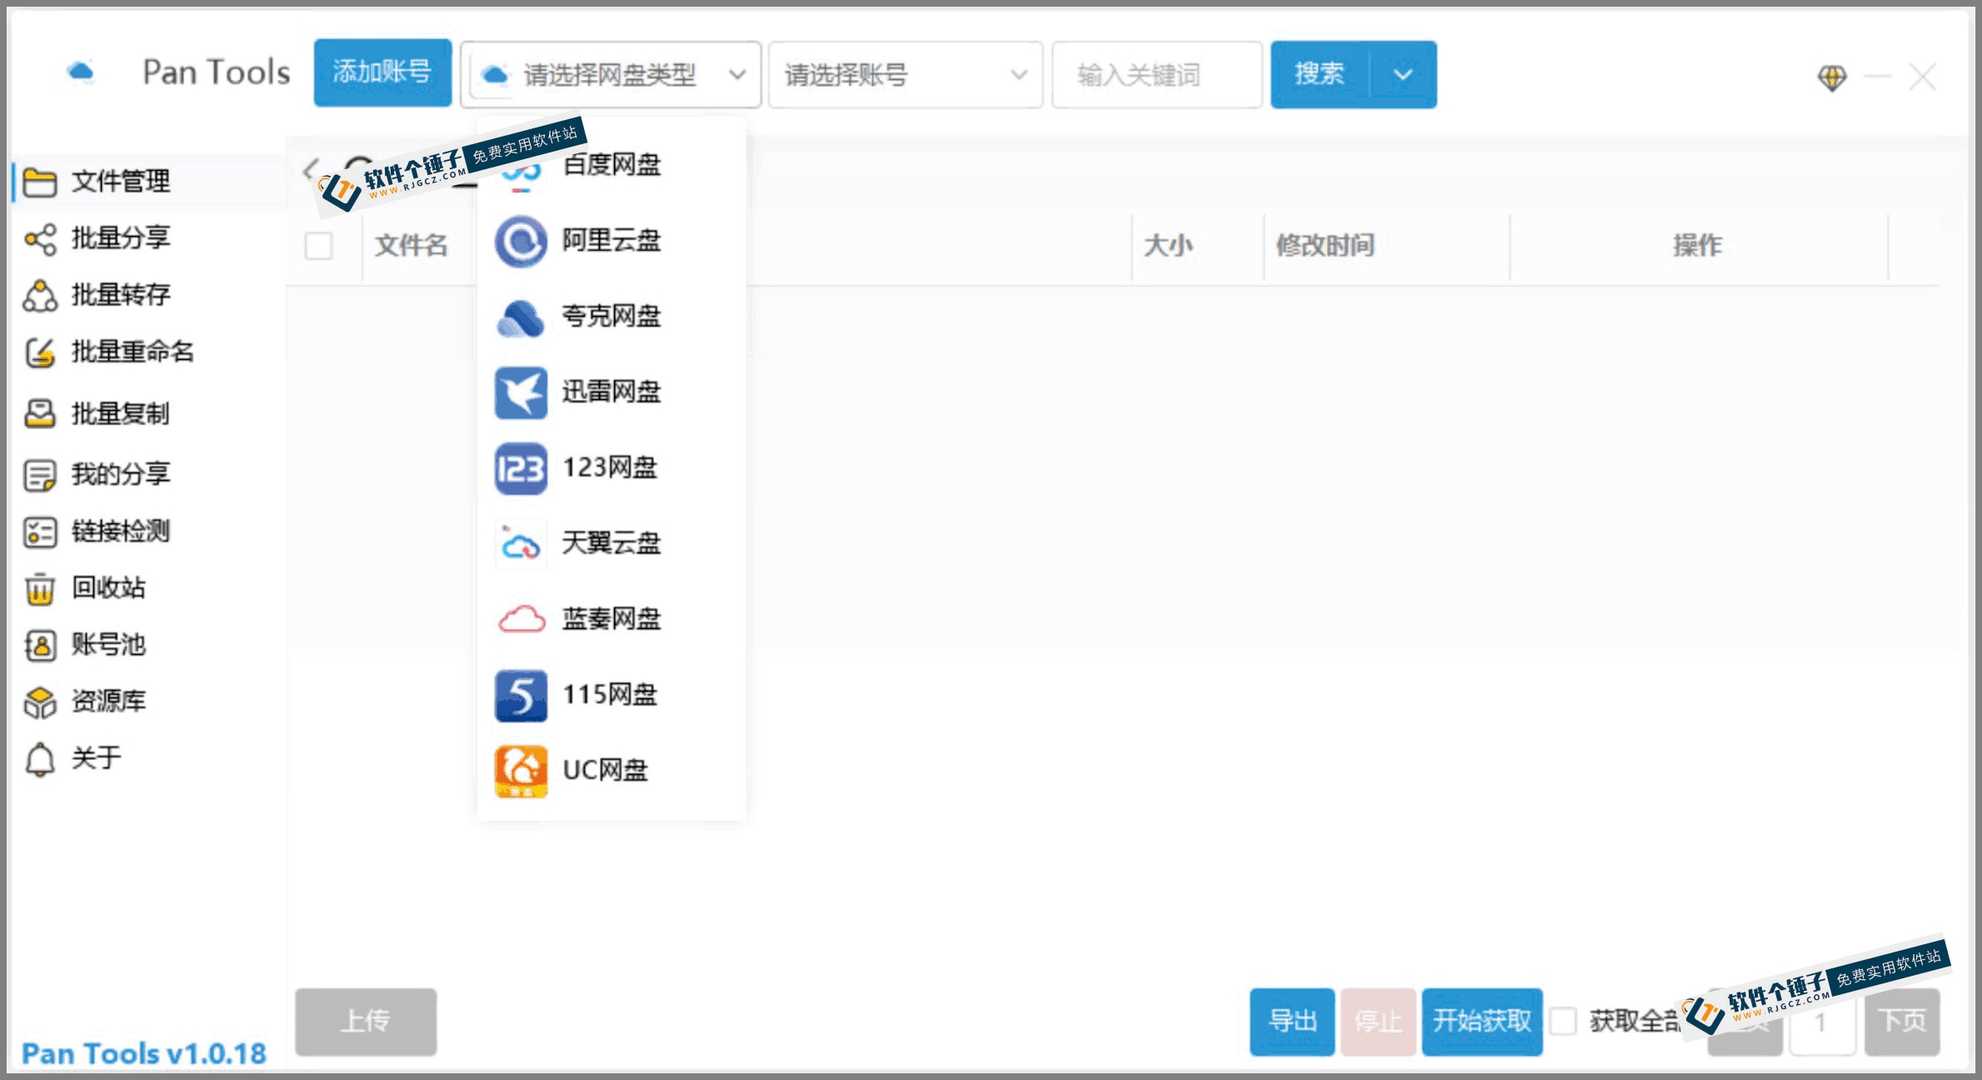The width and height of the screenshot is (1982, 1080).
Task: Choose 115网盘 option
Action: (x=612, y=695)
